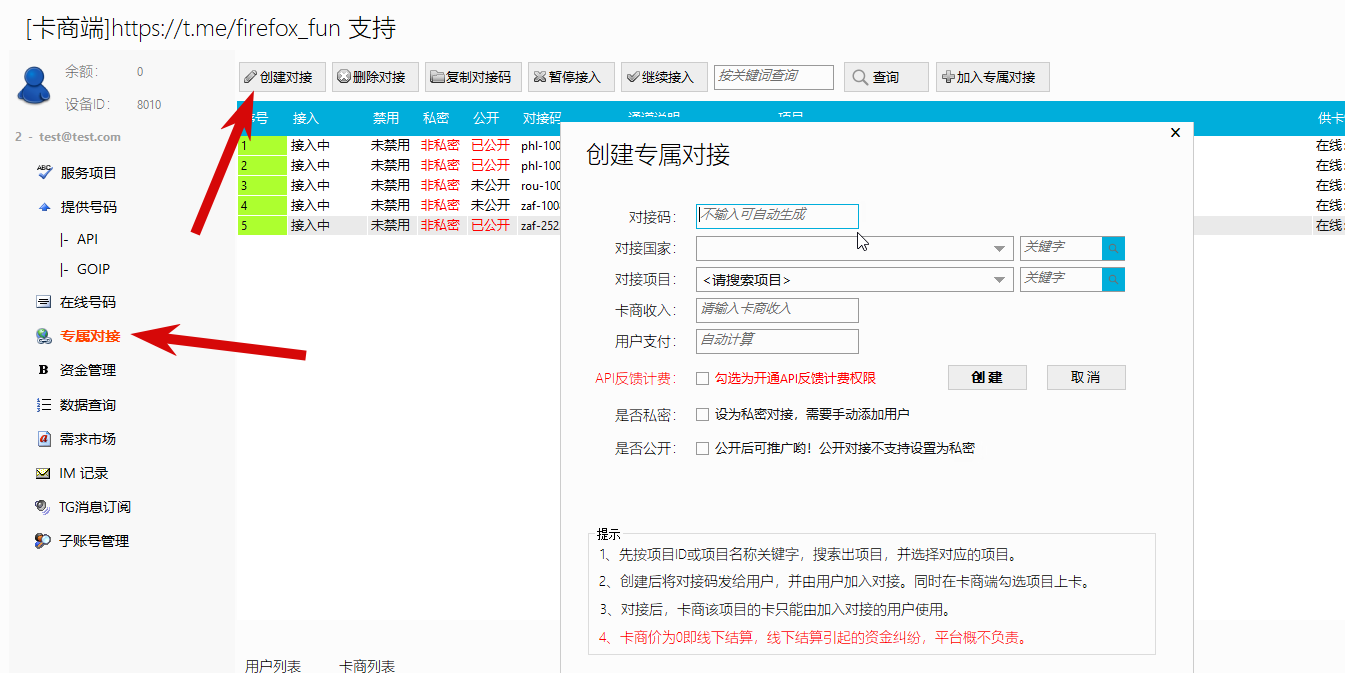Select table row number 1
The width and height of the screenshot is (1345, 673).
[400, 145]
